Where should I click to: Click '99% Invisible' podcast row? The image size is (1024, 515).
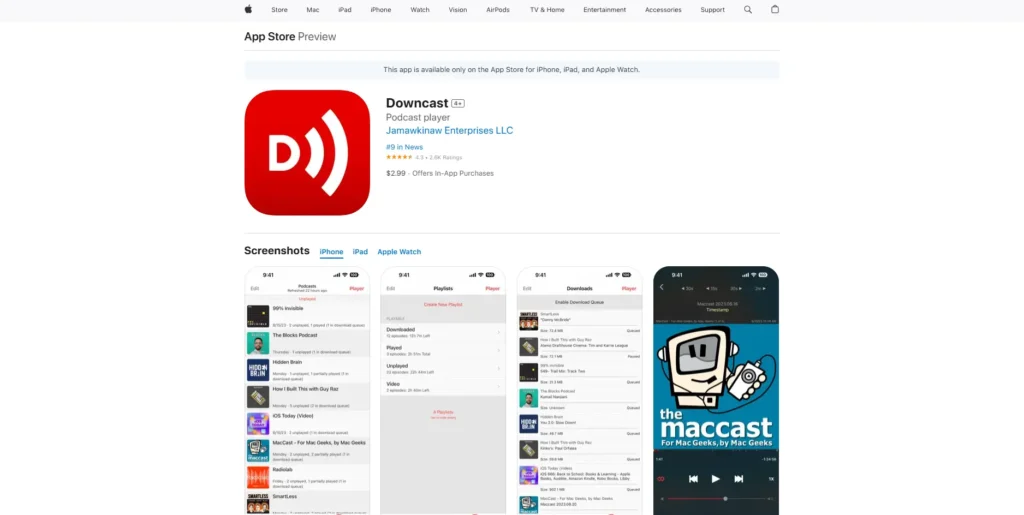coord(307,317)
